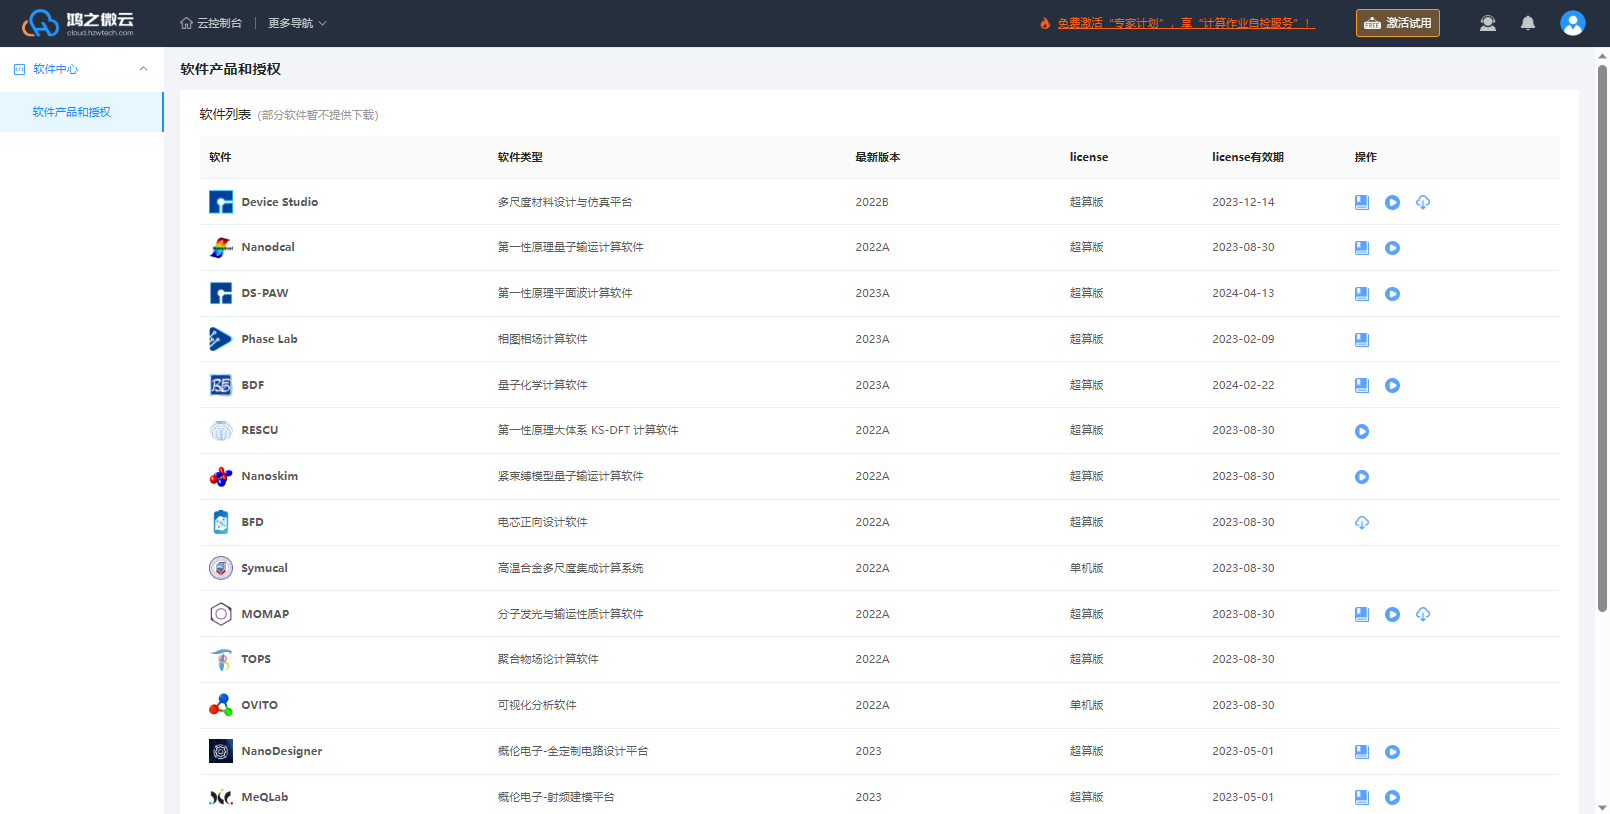The width and height of the screenshot is (1610, 814).
Task: Click DS-PAW's 2024-04-13 expiry date
Action: click(x=1243, y=293)
